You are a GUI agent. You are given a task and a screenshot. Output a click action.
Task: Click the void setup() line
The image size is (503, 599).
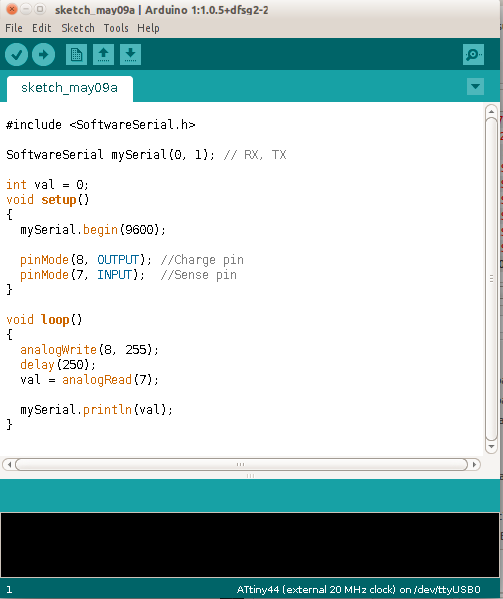coord(48,200)
